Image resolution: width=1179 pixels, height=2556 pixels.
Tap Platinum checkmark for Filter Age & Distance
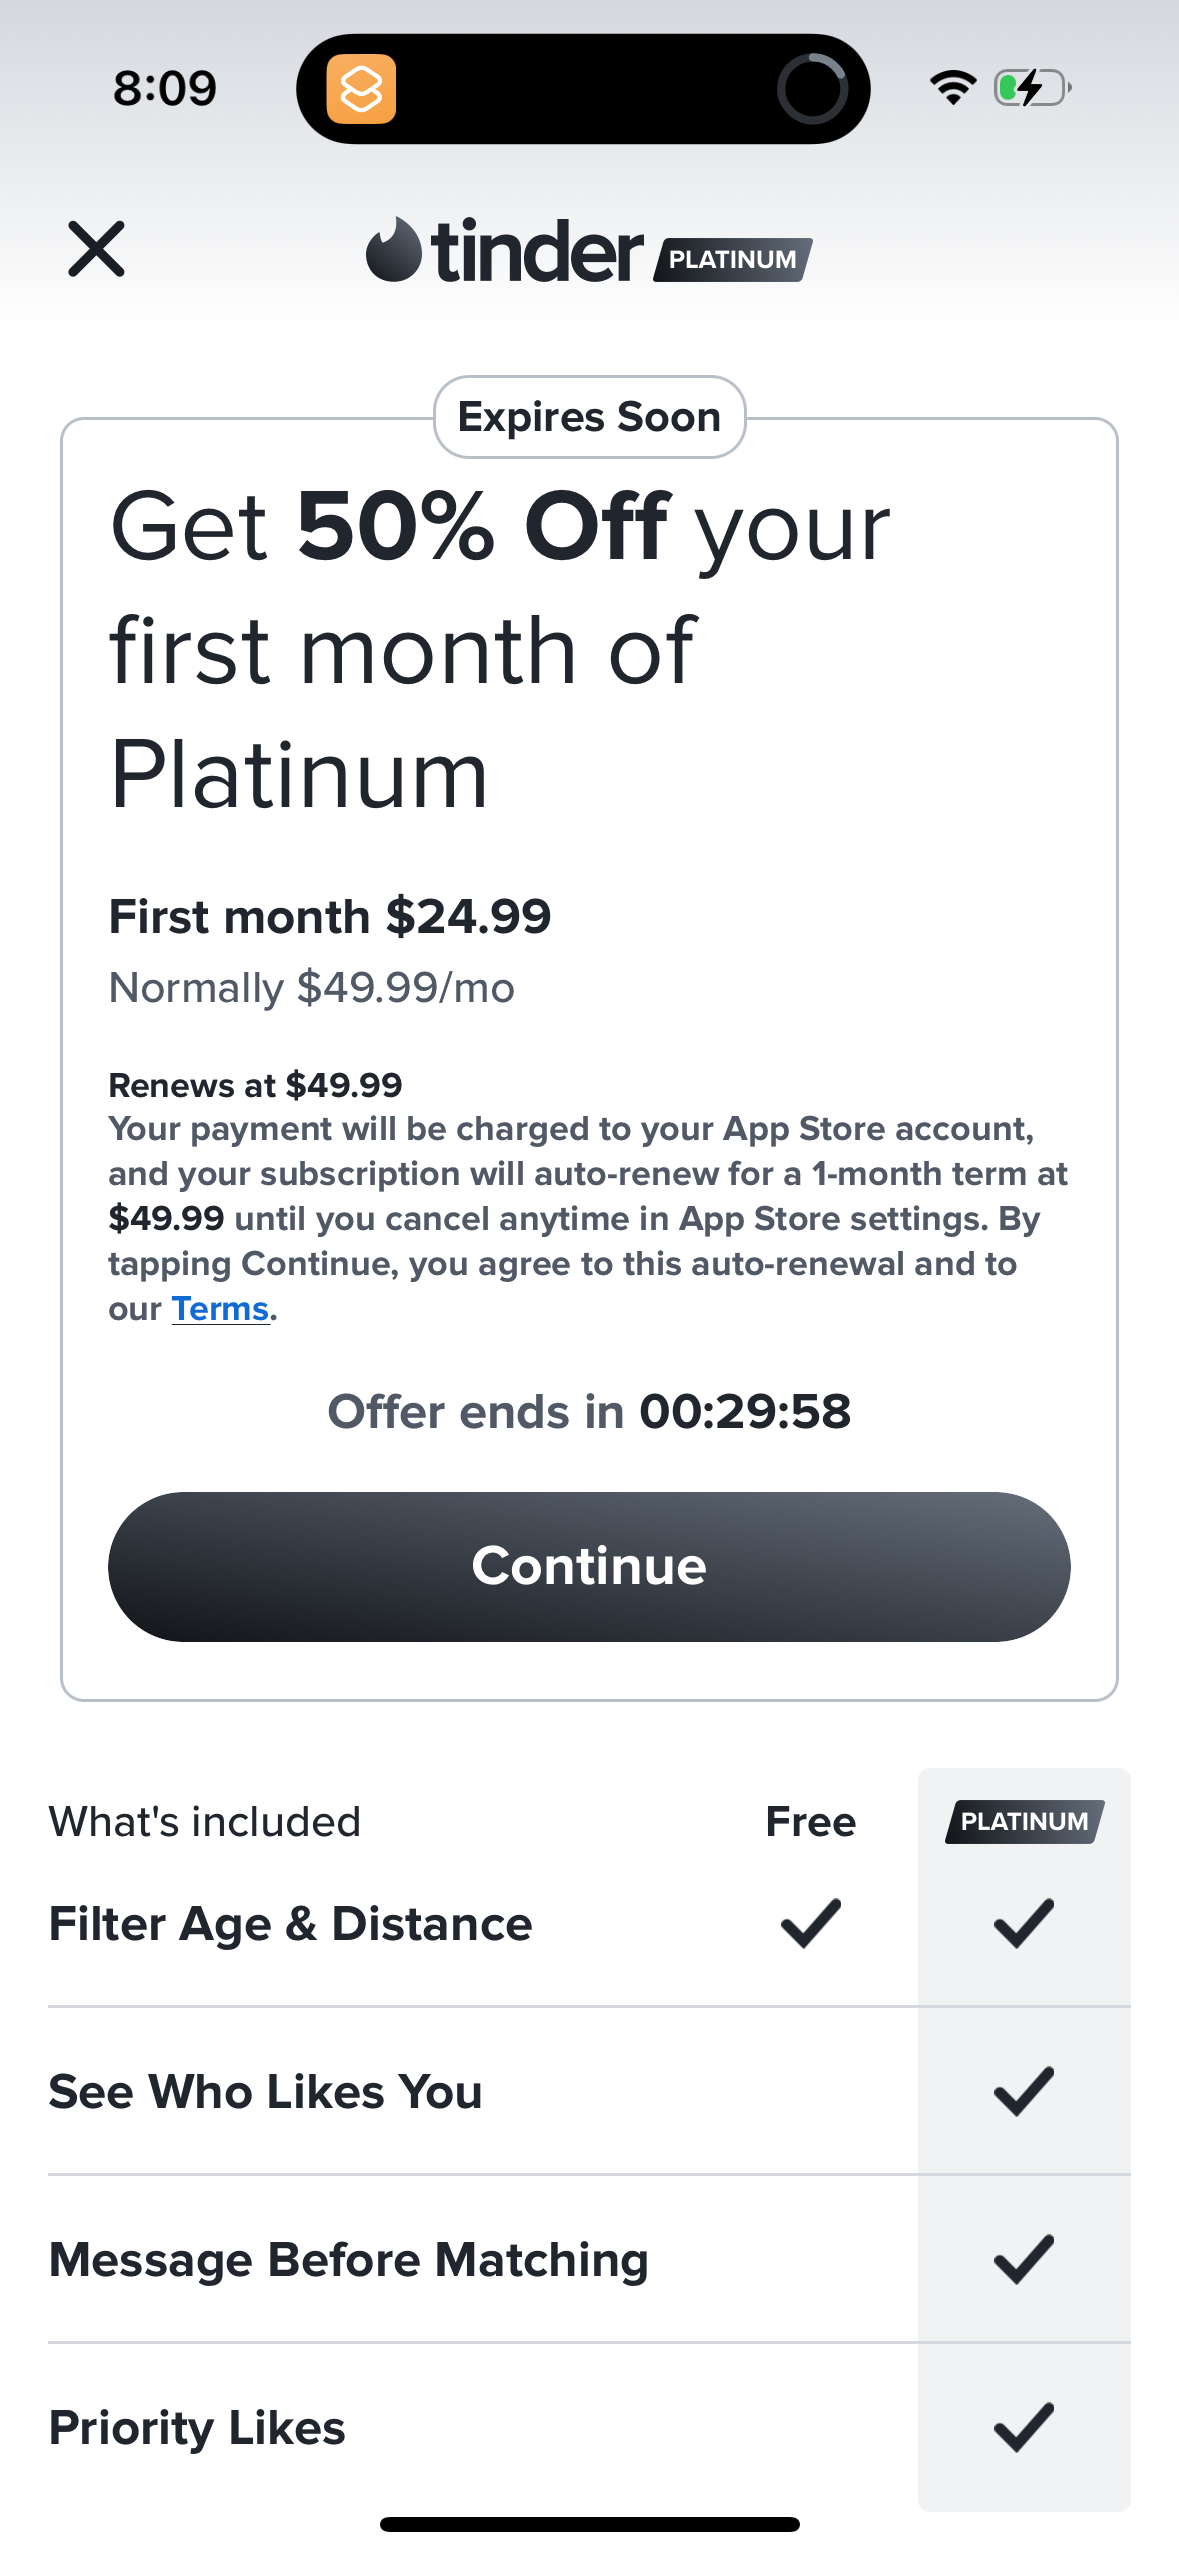[1024, 1923]
